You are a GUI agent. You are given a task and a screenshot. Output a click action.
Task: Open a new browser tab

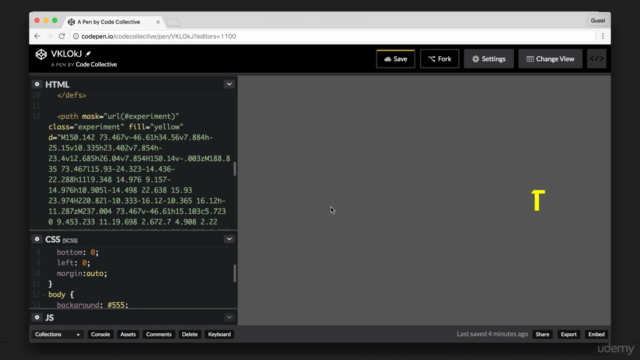point(173,22)
